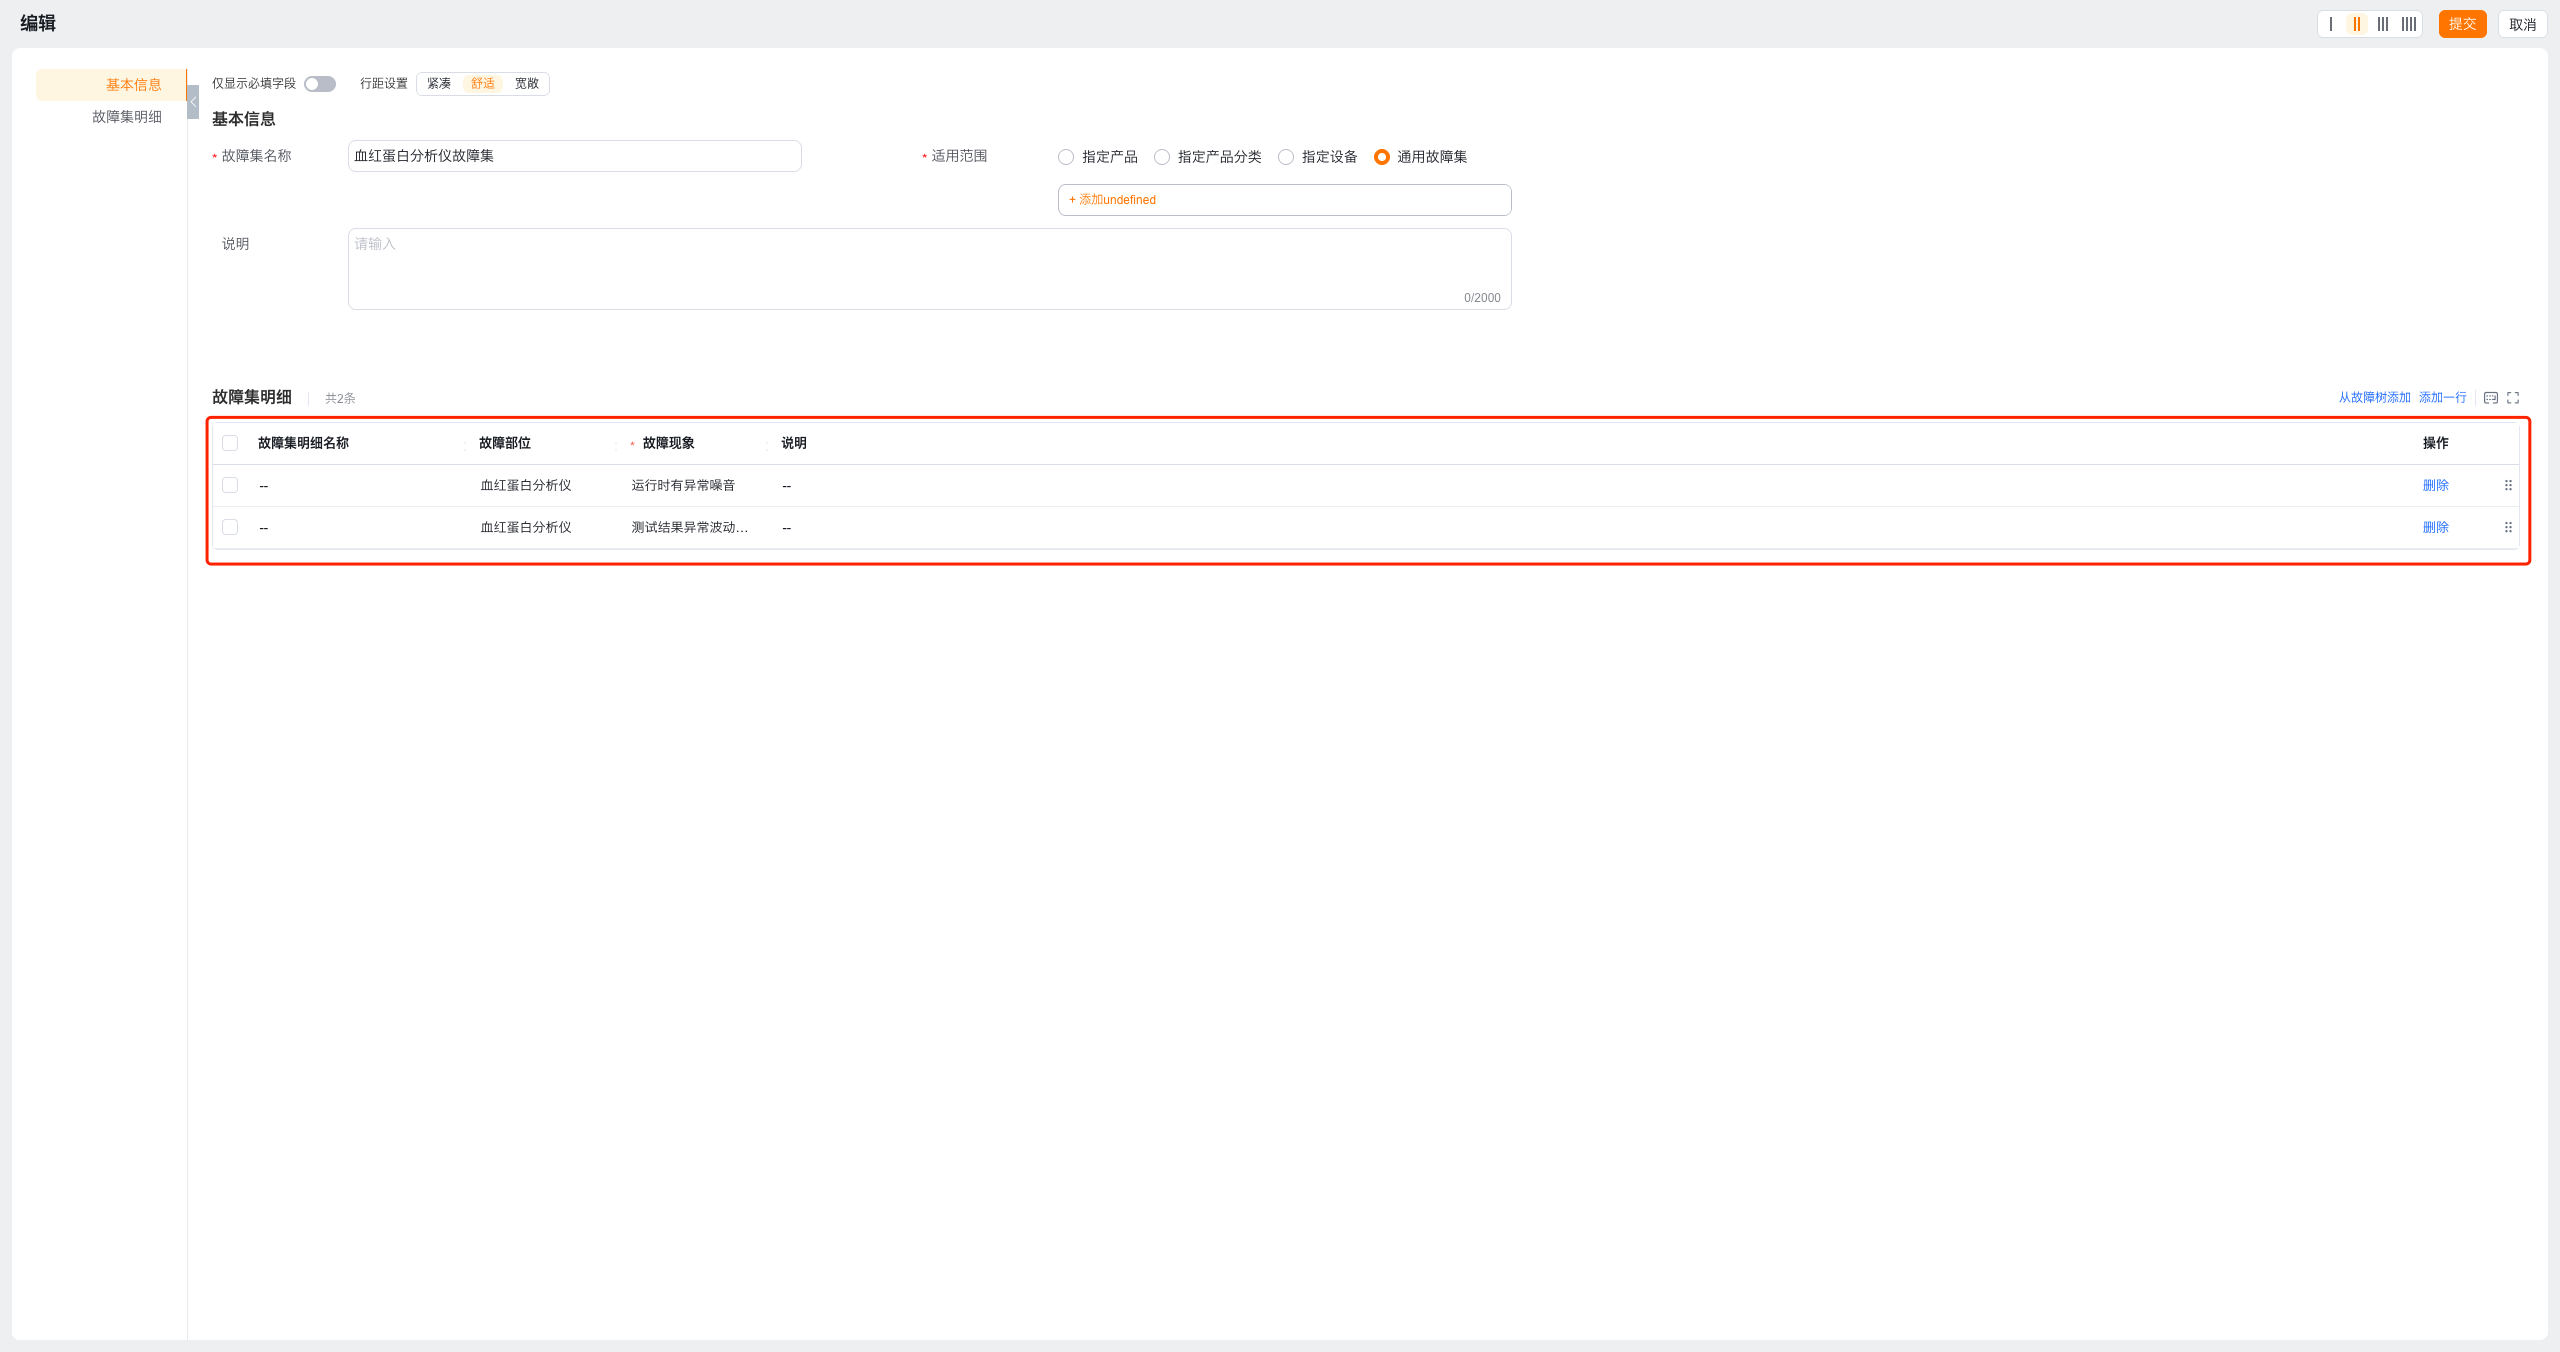Toggle 仅显示必填字段 switch

[320, 84]
